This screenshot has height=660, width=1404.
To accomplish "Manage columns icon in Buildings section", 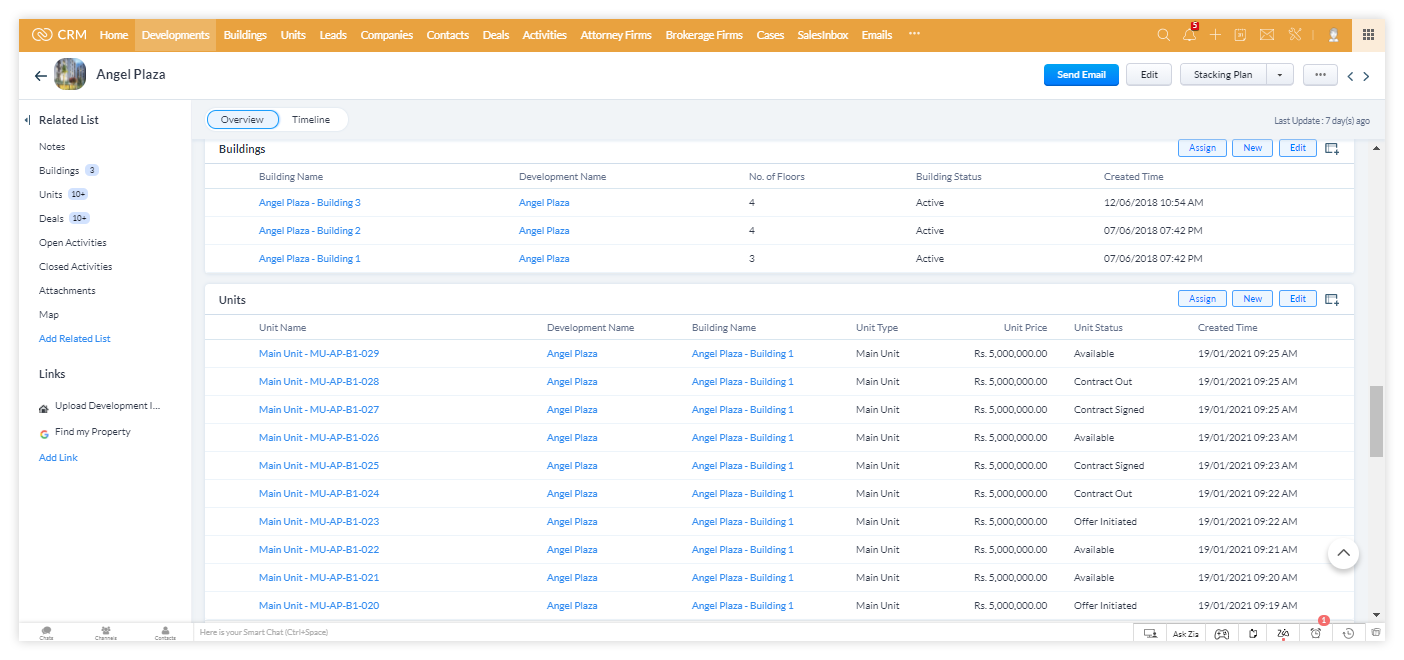I will 1332,149.
